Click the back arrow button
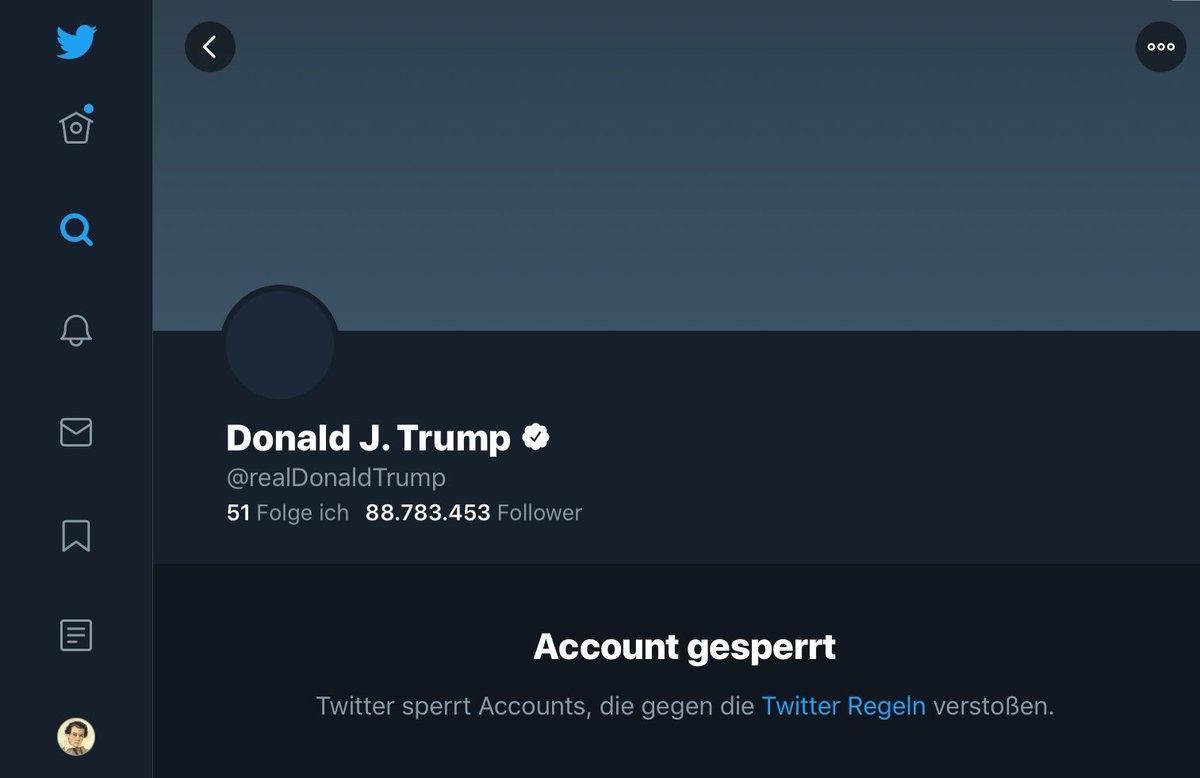 click(x=210, y=47)
